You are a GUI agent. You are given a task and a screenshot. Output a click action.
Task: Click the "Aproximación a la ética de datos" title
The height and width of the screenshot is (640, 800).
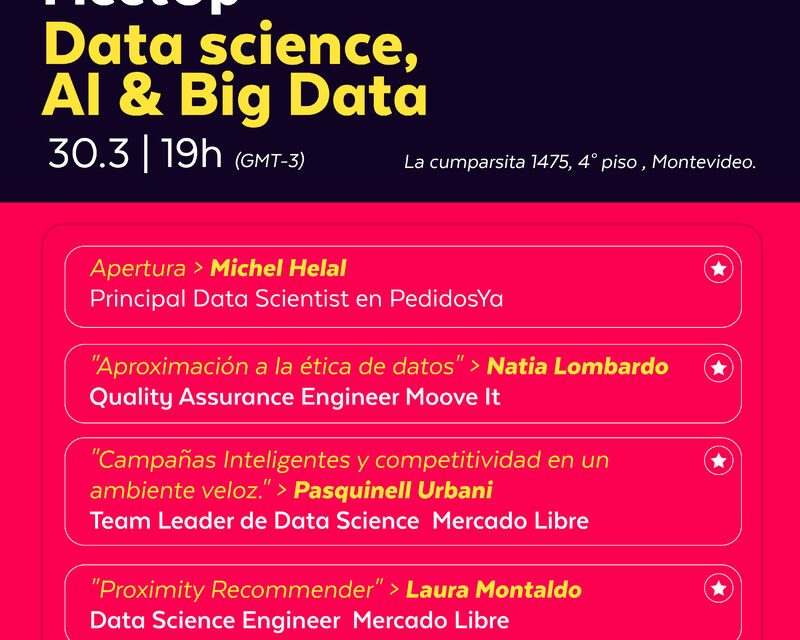[x=278, y=366]
